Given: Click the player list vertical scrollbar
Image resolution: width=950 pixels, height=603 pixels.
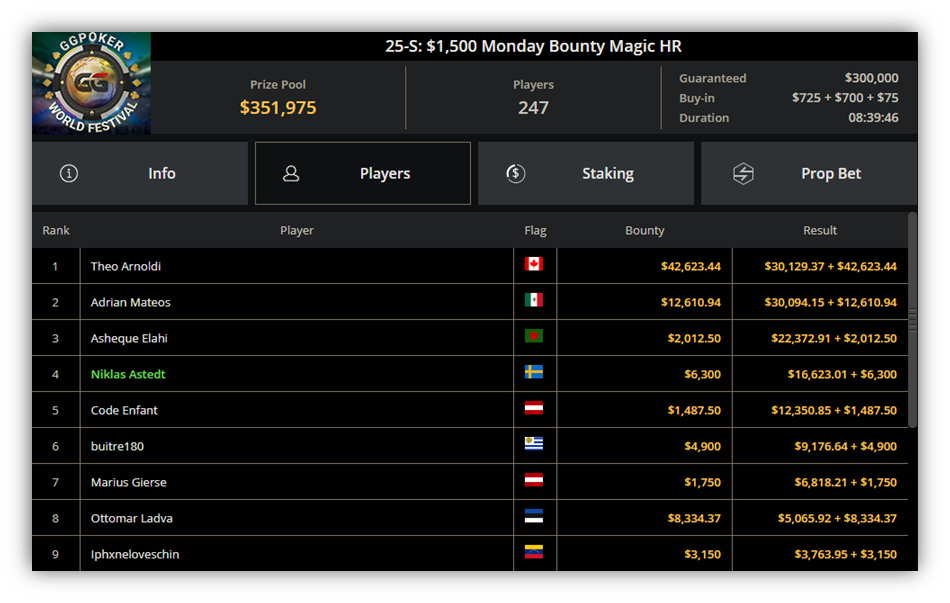Looking at the screenshot, I should pos(912,320).
